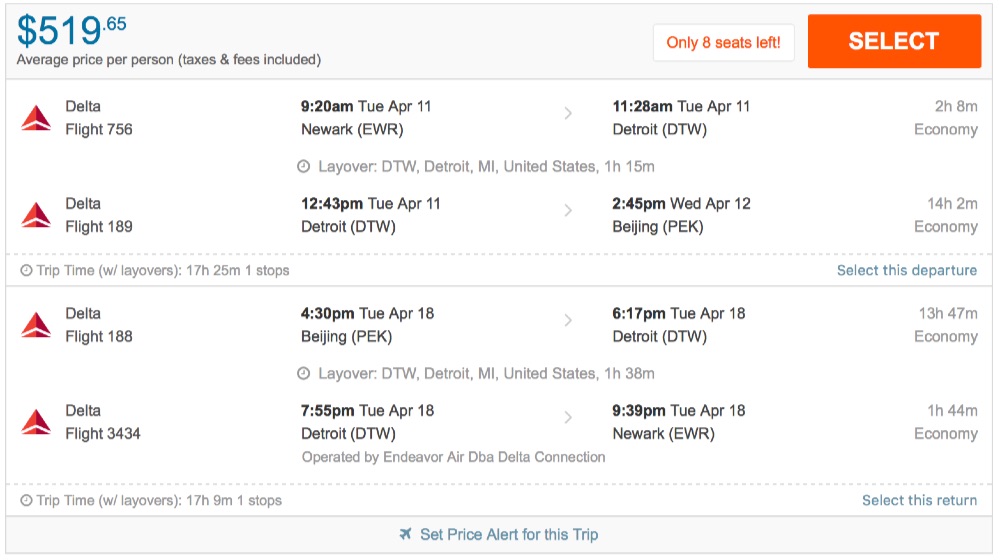The height and width of the screenshot is (560, 1000).
Task: Click the 'Only 8 seats left!' badge
Action: pyautogui.click(x=723, y=43)
